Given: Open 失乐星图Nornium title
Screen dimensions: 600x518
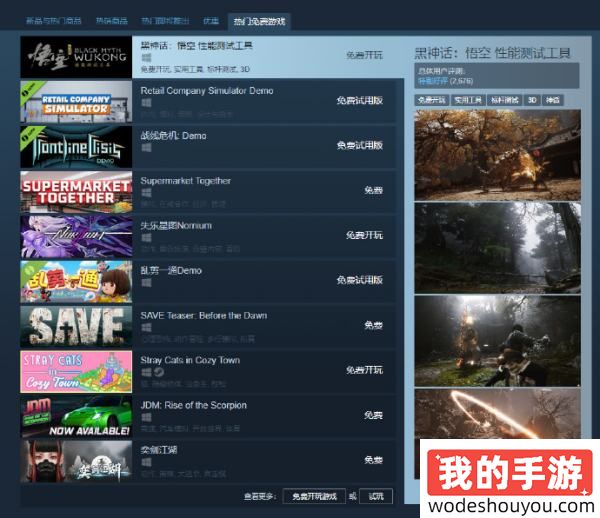Looking at the screenshot, I should [x=176, y=226].
